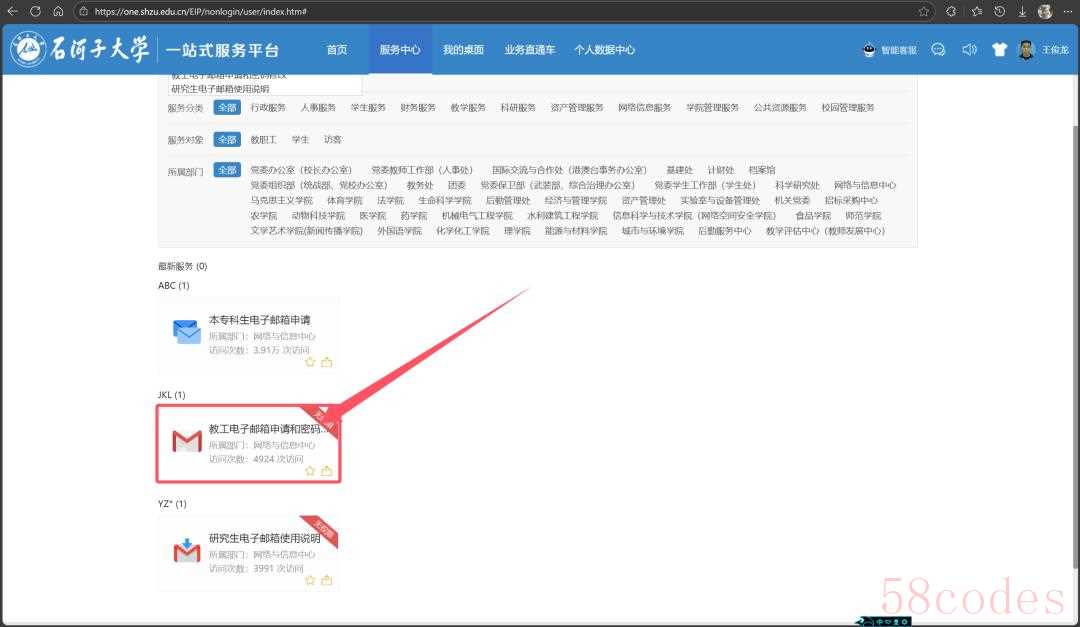The image size is (1080, 627).
Task: Click the red M mail icon for 教工电子邮箱
Action: point(186,441)
